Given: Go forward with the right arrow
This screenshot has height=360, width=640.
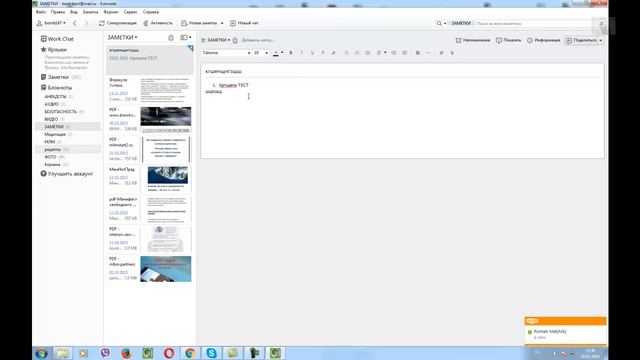Looking at the screenshot, I should (86, 23).
